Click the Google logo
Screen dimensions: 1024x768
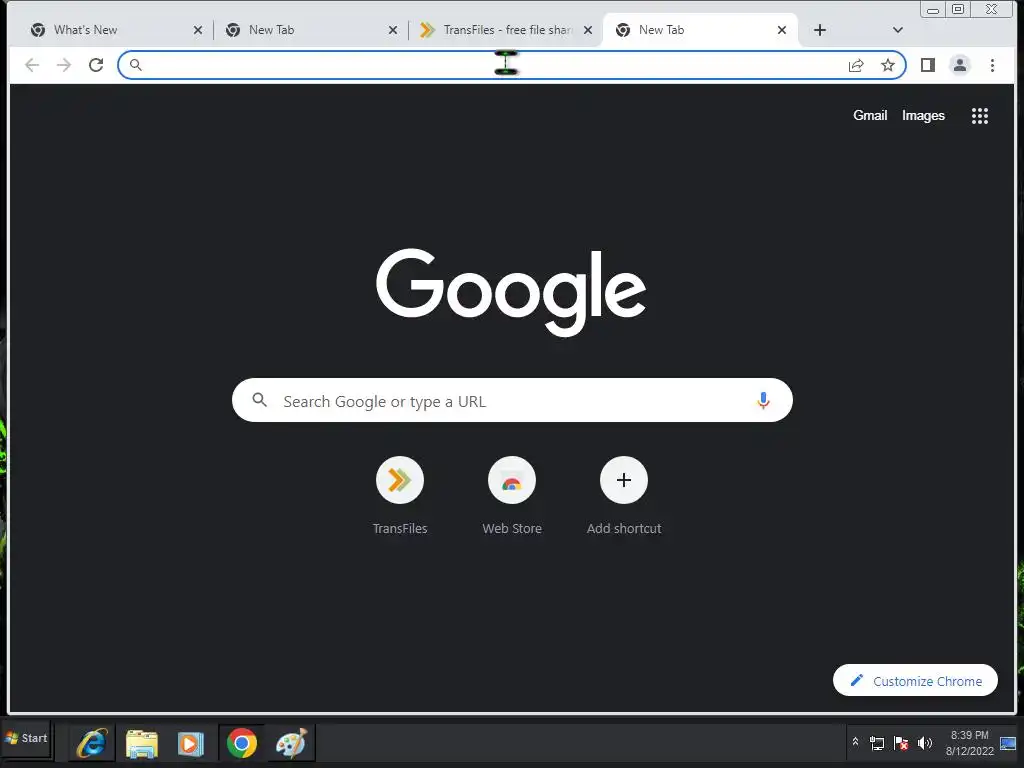click(x=511, y=291)
